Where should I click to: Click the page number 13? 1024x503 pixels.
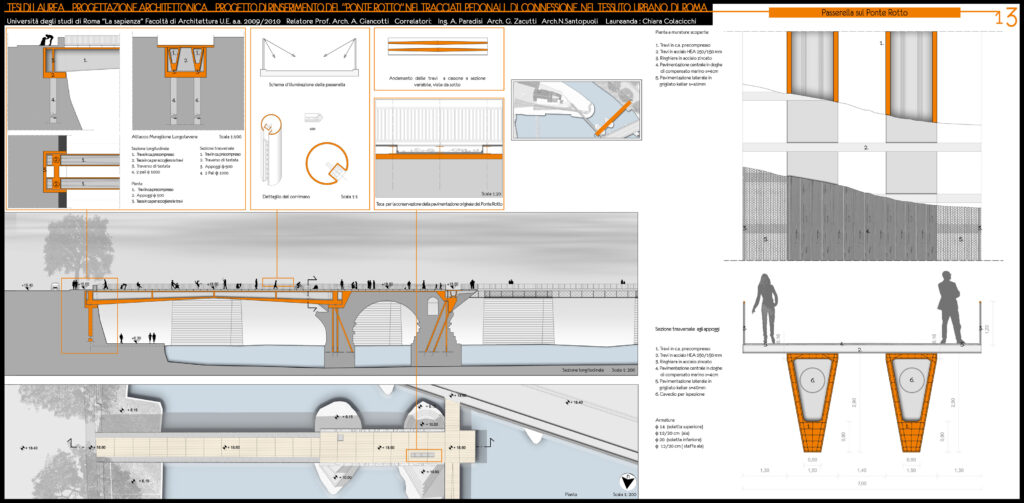1006,17
